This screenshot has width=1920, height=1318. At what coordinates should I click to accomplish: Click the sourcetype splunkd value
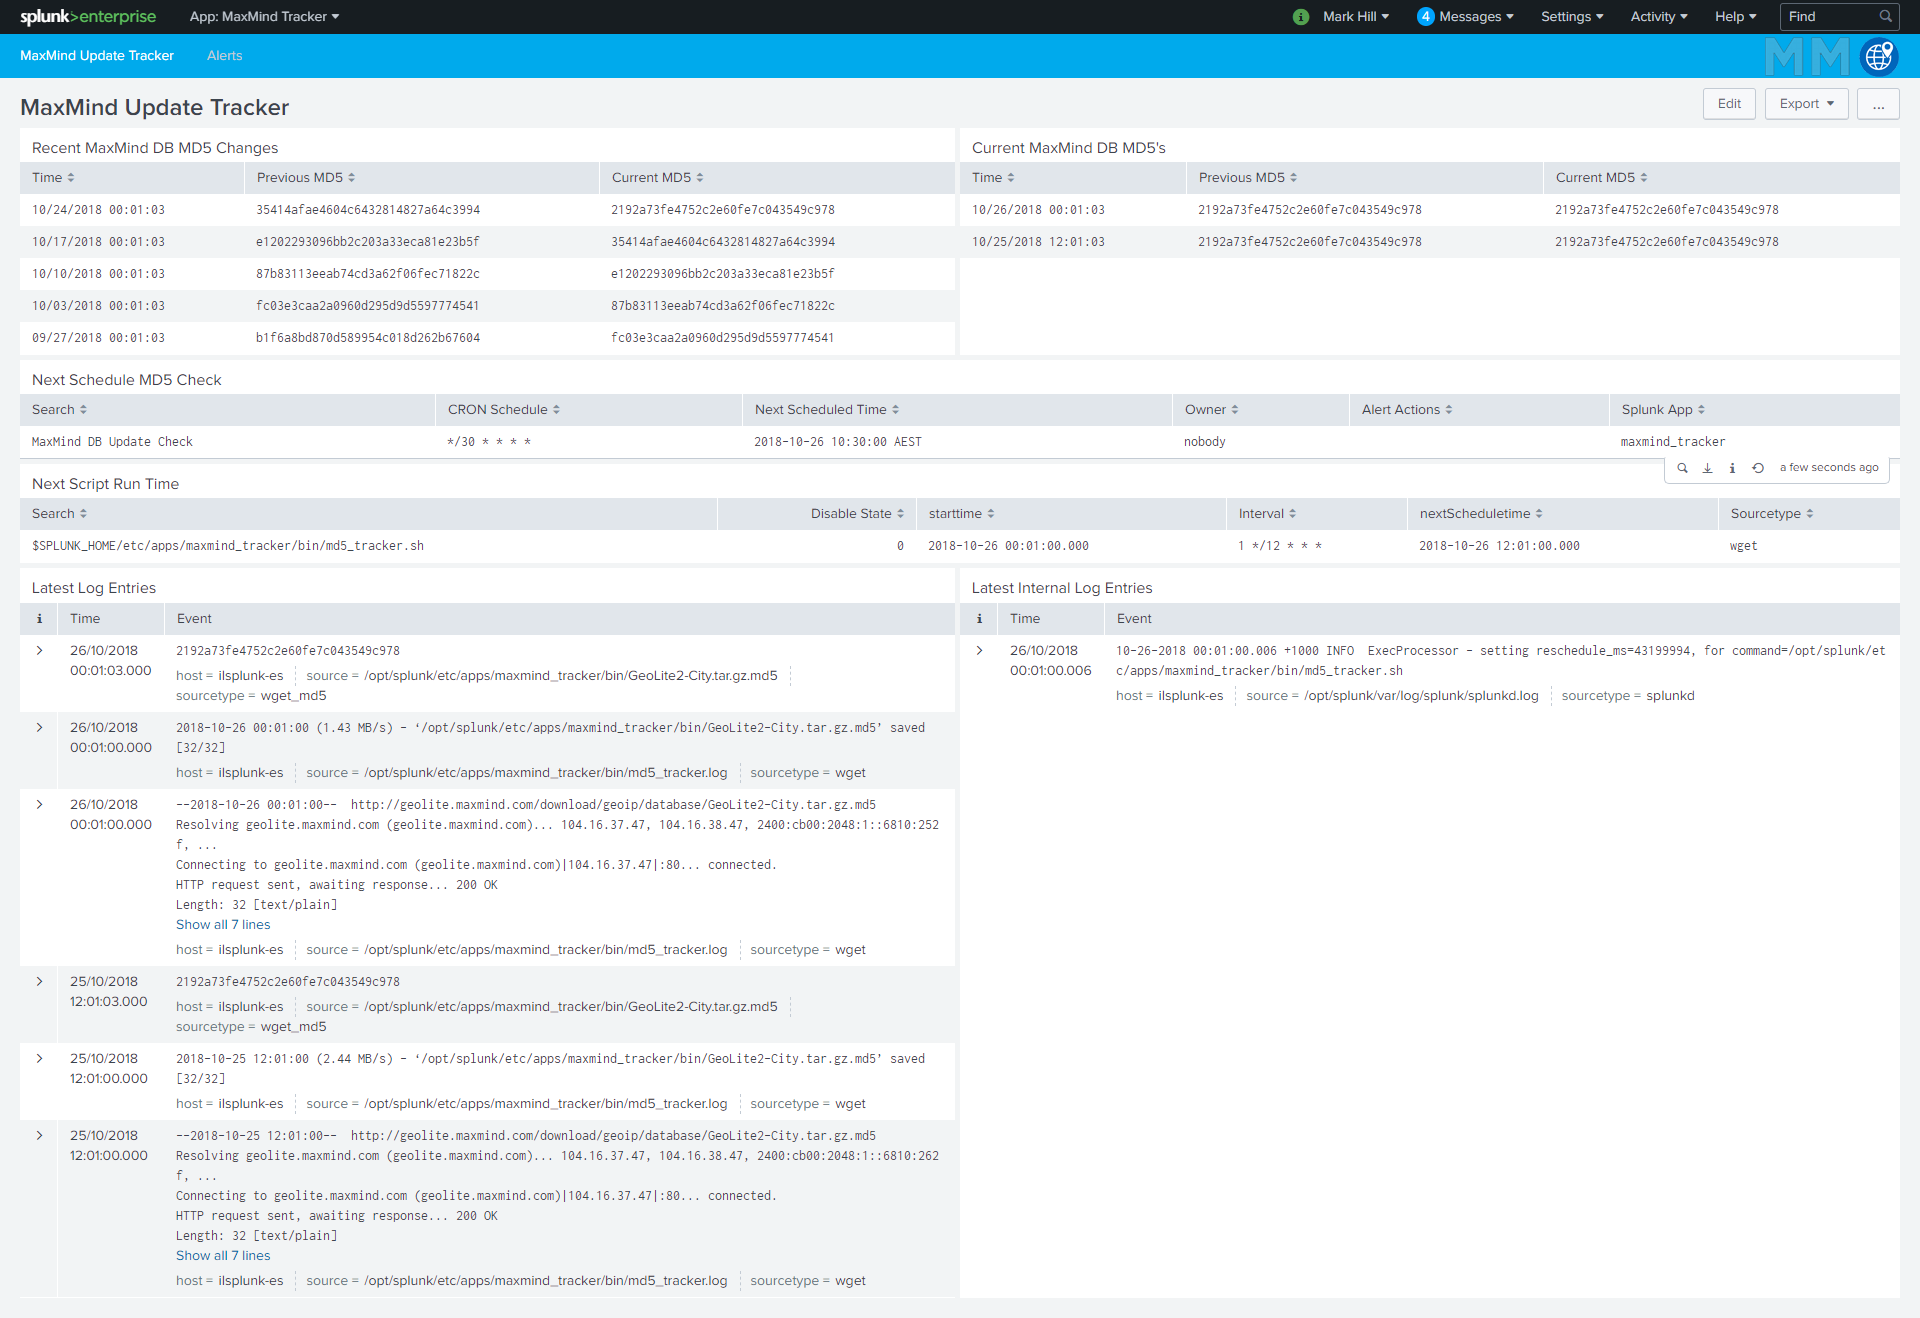pos(1670,696)
